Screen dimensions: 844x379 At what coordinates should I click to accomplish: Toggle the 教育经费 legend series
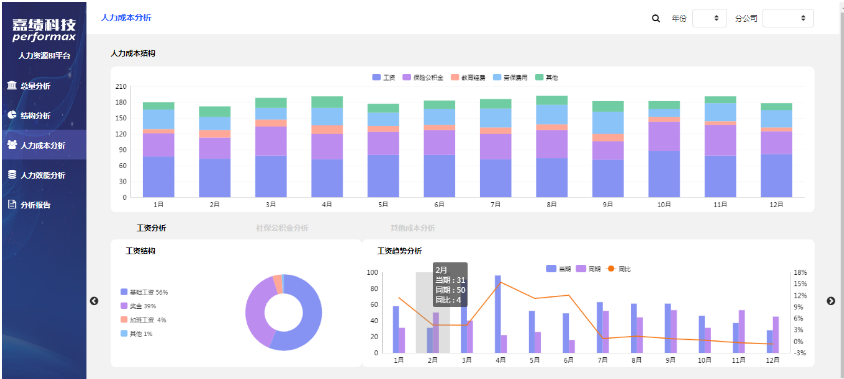[468, 78]
